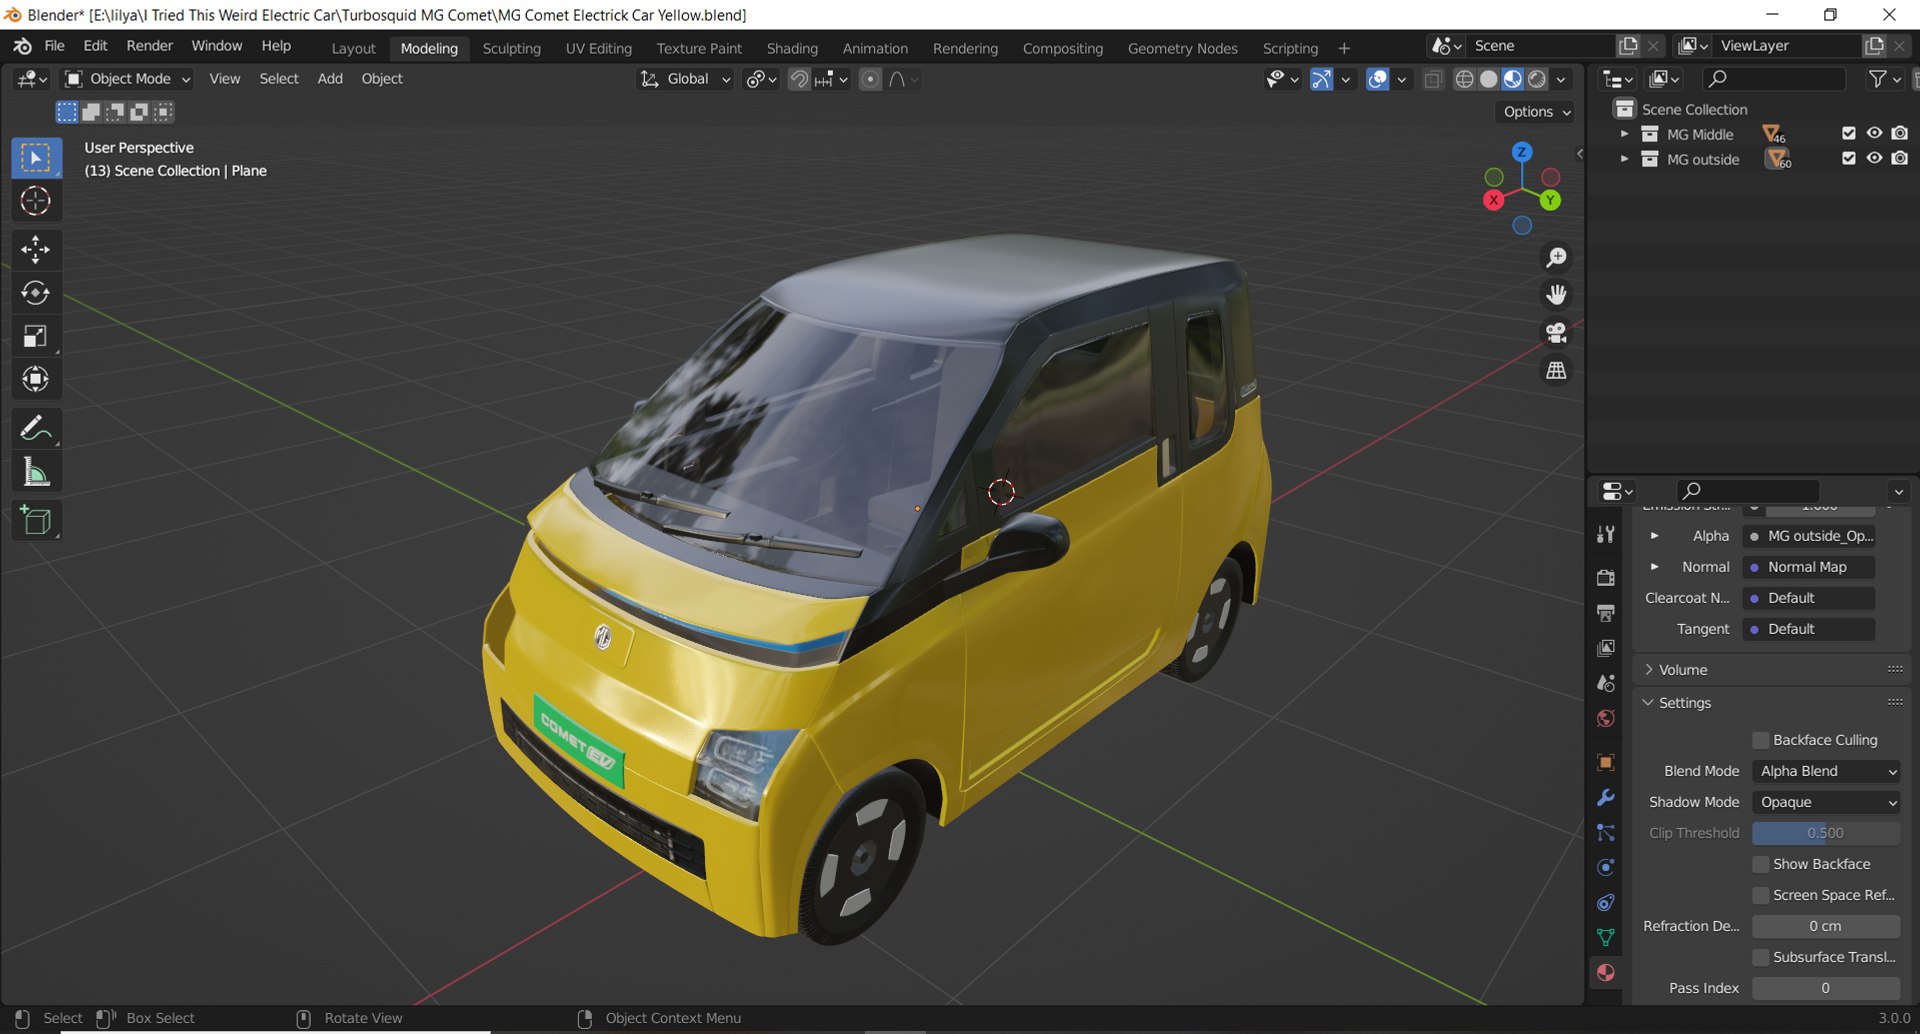Toggle show overlays button
This screenshot has height=1034, width=1920.
[1377, 79]
